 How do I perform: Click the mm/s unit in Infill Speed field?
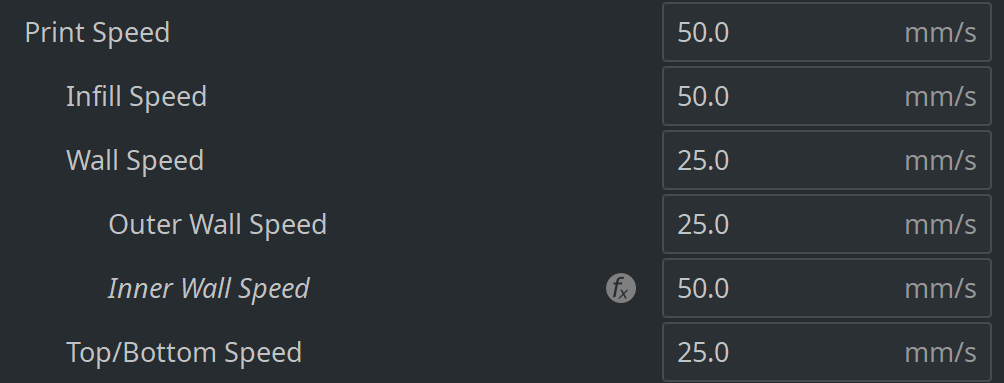[940, 97]
